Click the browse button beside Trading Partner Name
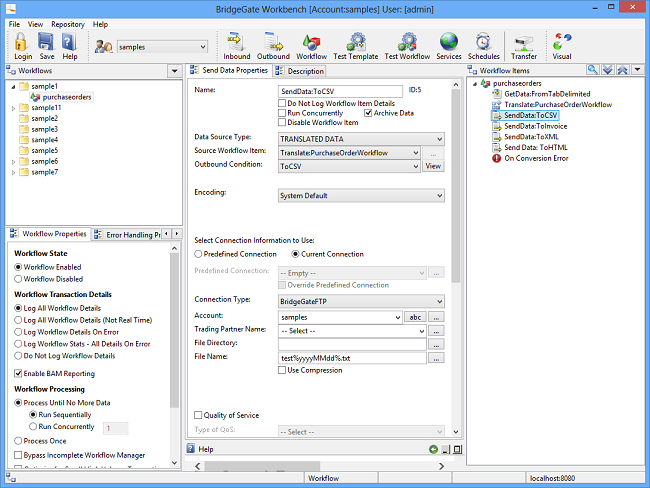Image resolution: width=650 pixels, height=488 pixels. (436, 331)
